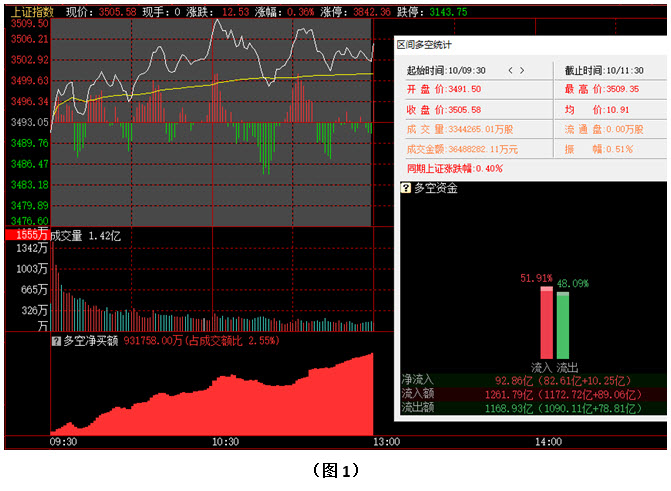This screenshot has width=671, height=491.
Task: Click the 同期上证涨跌幅 0.40% line
Action: [x=454, y=168]
